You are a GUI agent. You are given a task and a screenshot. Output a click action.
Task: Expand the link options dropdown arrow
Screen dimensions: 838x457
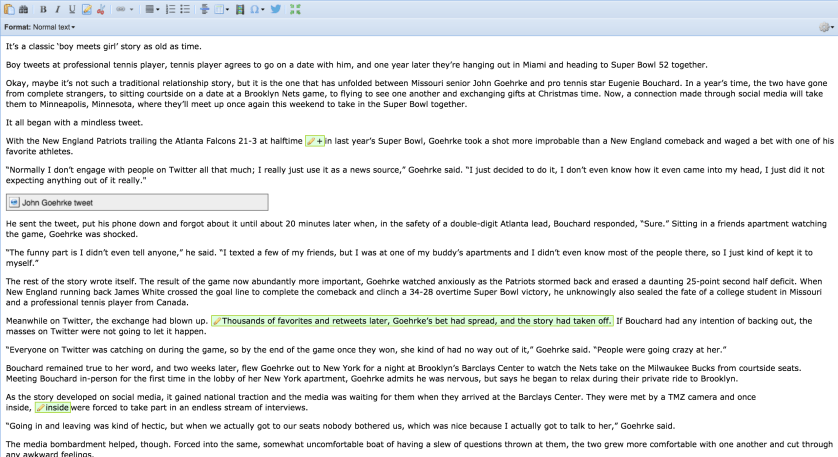(132, 9)
